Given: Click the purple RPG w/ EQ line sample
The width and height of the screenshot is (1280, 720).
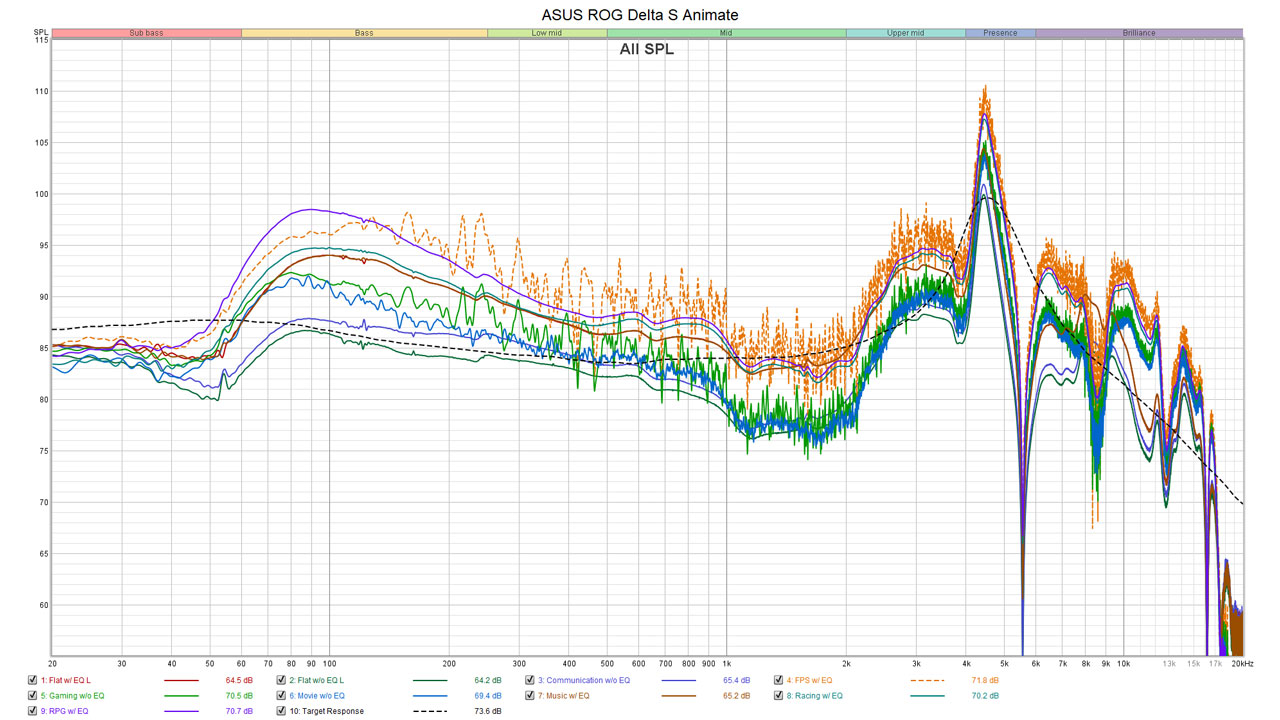Looking at the screenshot, I should (181, 711).
